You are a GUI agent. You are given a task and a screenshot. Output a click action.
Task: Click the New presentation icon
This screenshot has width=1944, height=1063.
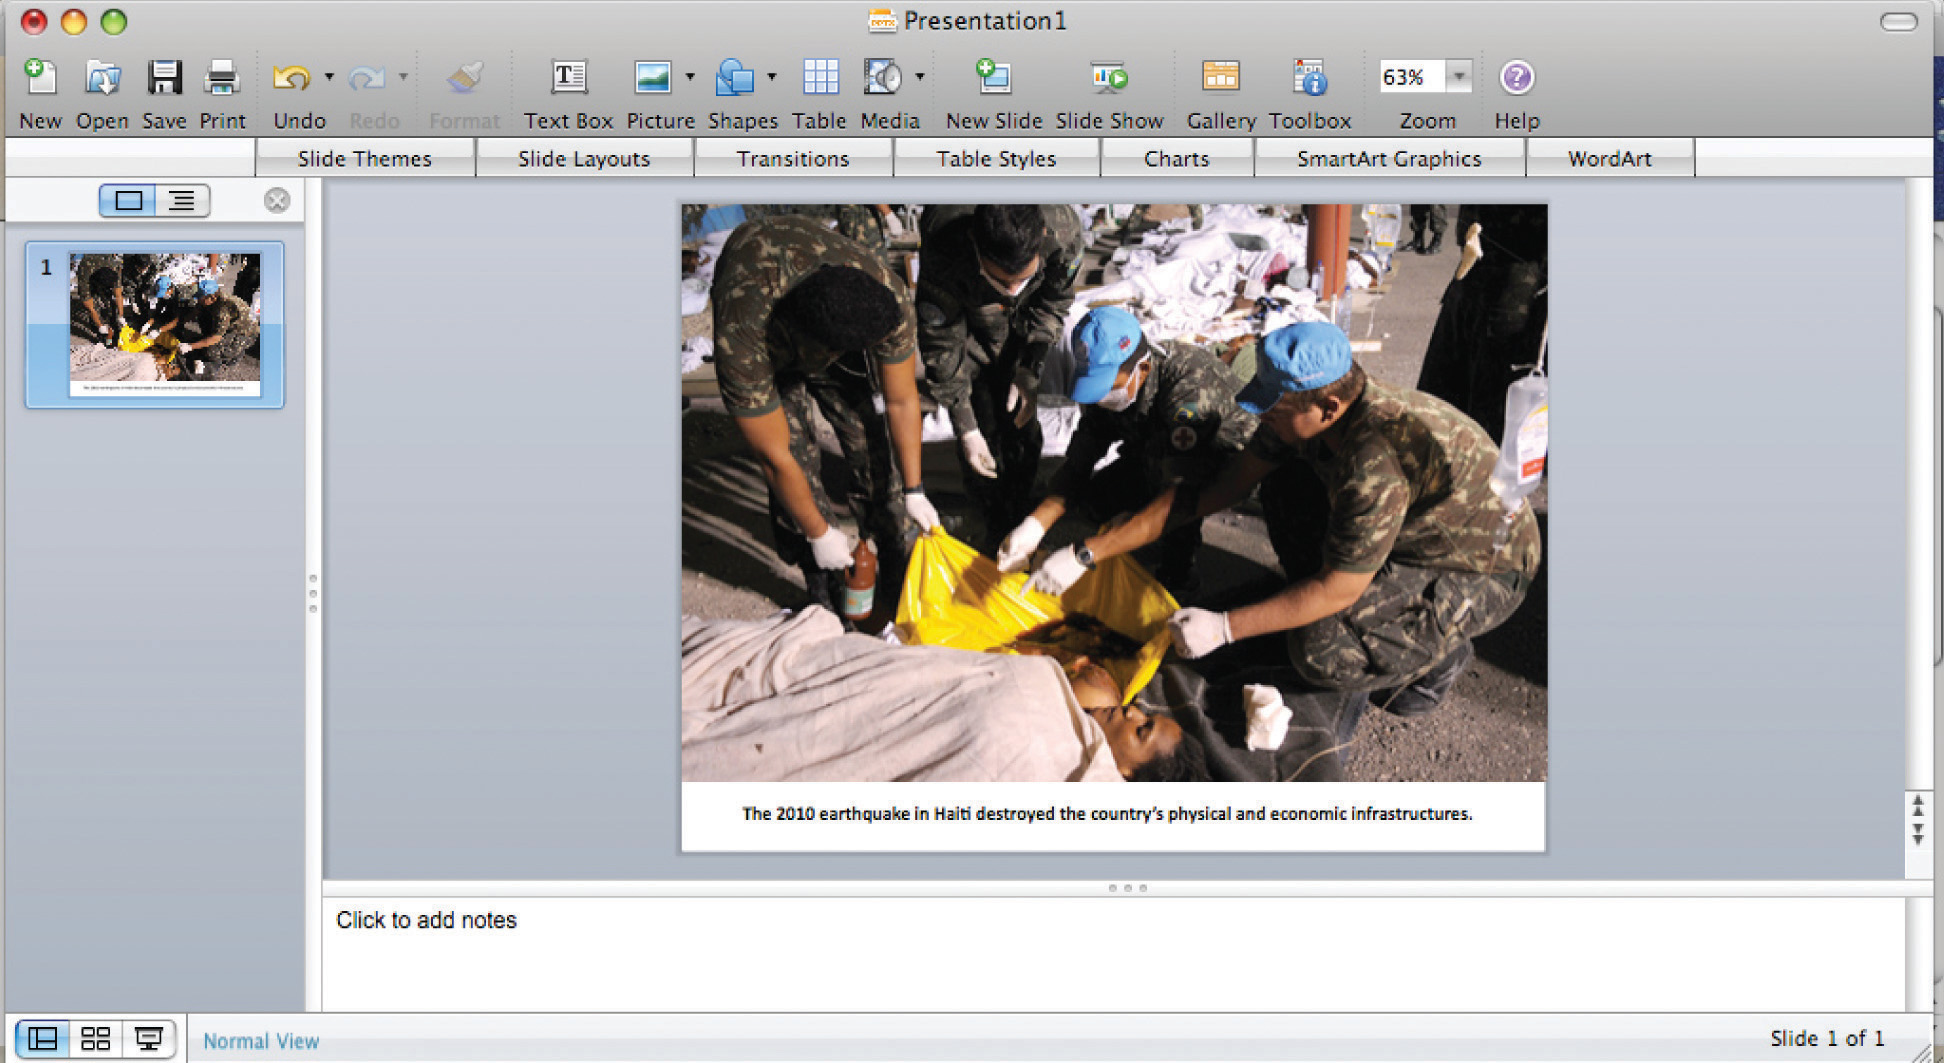(x=40, y=79)
